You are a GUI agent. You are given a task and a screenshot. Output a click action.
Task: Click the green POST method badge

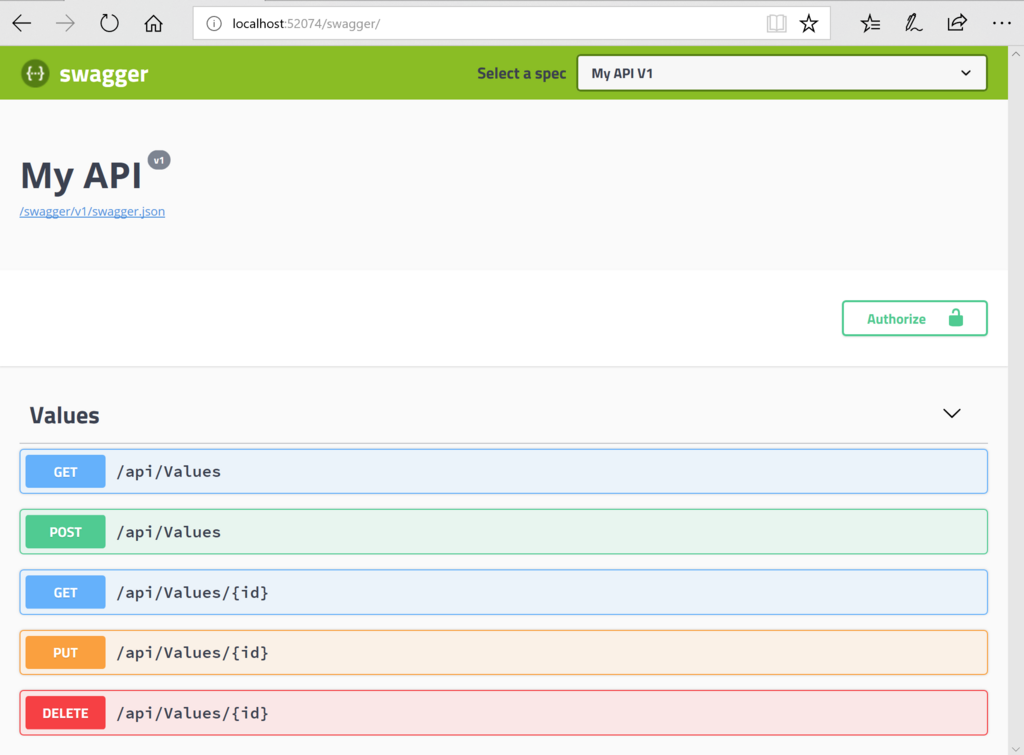[65, 532]
